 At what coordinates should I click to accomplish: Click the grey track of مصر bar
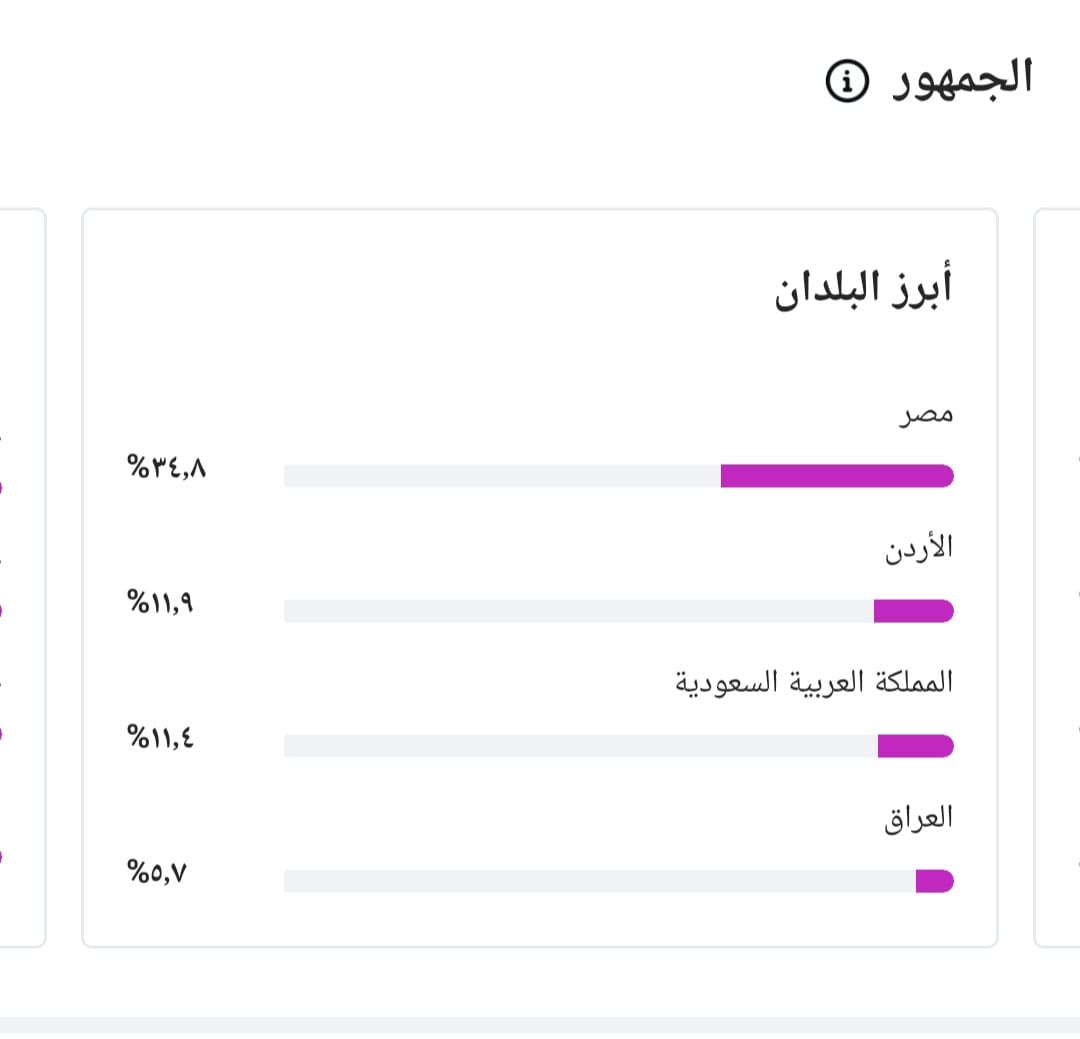pyautogui.click(x=502, y=476)
